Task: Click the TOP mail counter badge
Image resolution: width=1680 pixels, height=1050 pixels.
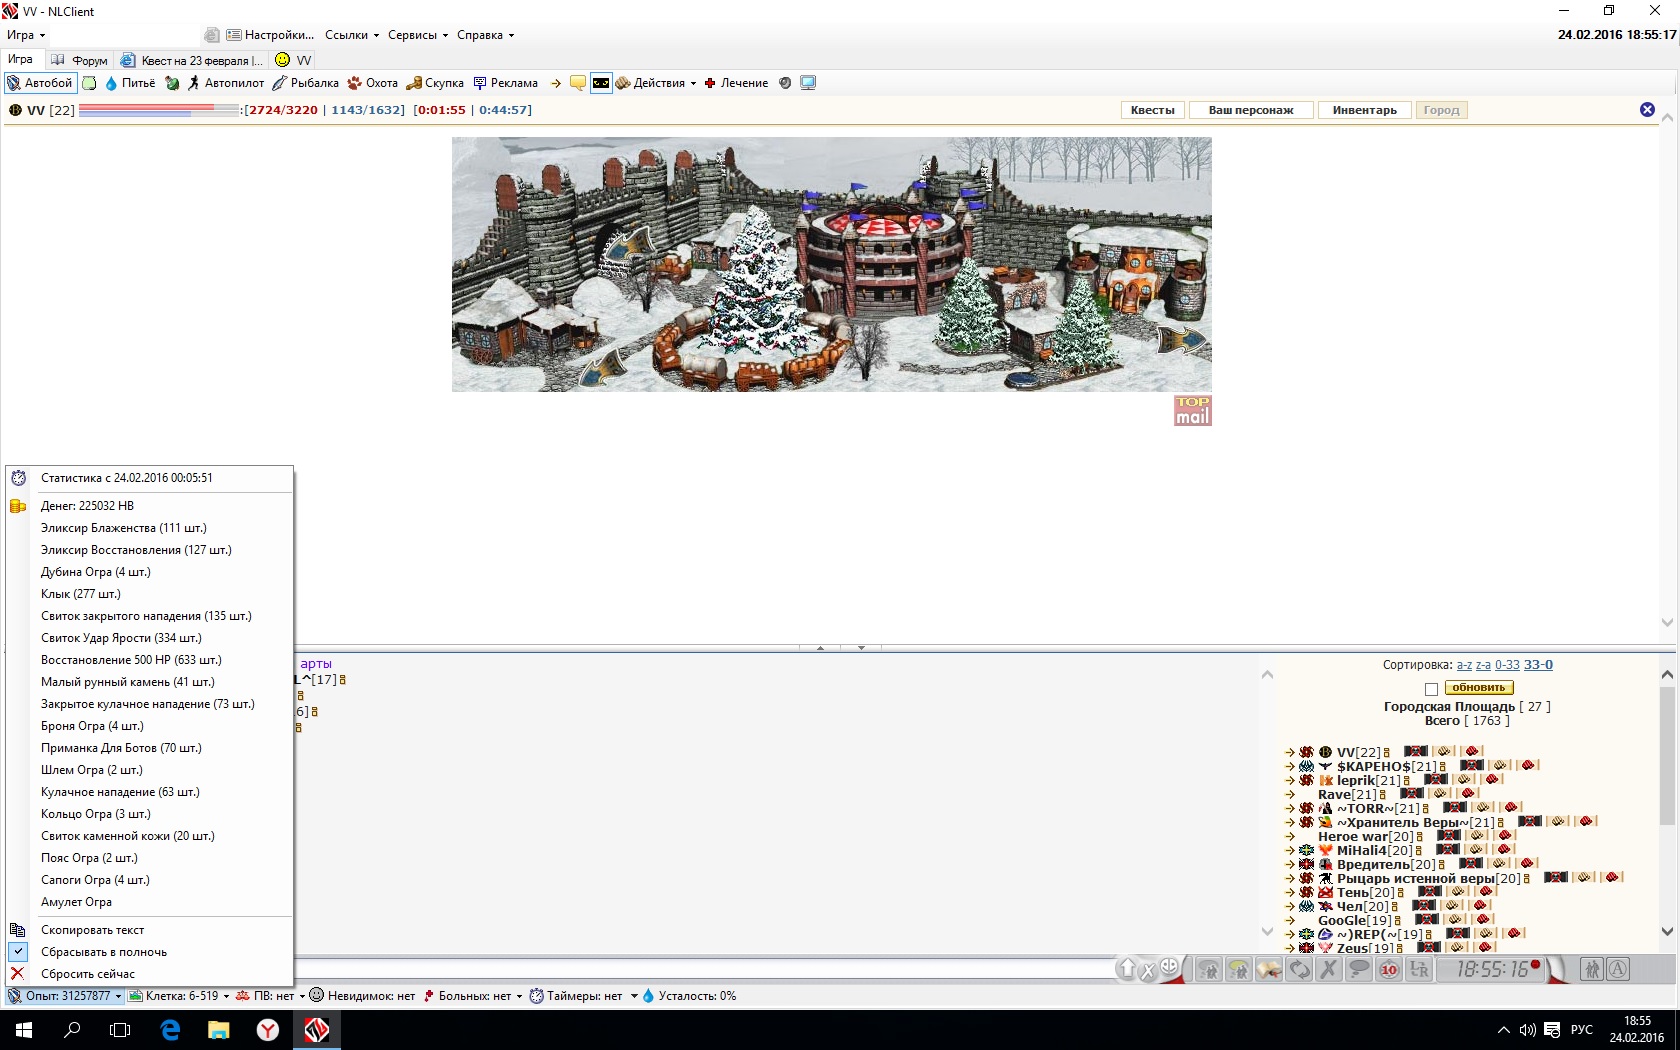Action: coord(1193,411)
